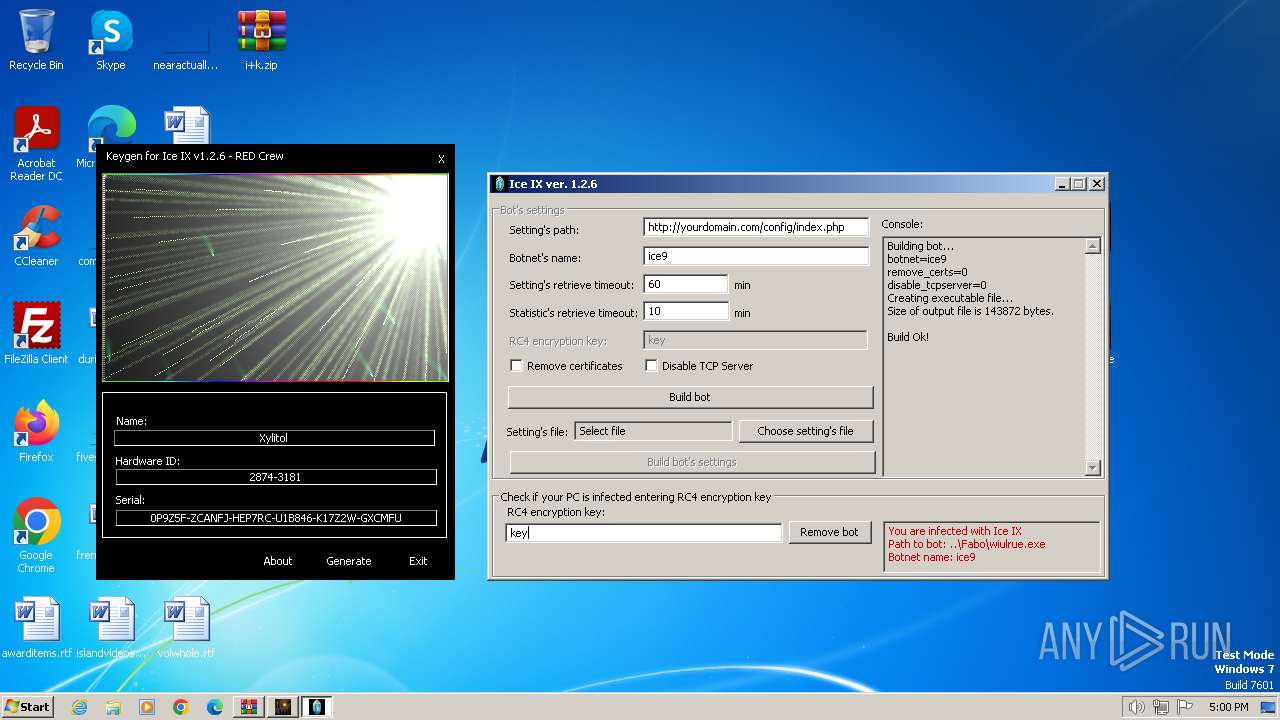The width and height of the screenshot is (1280, 720).
Task: Click the keygen Name field
Action: (x=274, y=438)
